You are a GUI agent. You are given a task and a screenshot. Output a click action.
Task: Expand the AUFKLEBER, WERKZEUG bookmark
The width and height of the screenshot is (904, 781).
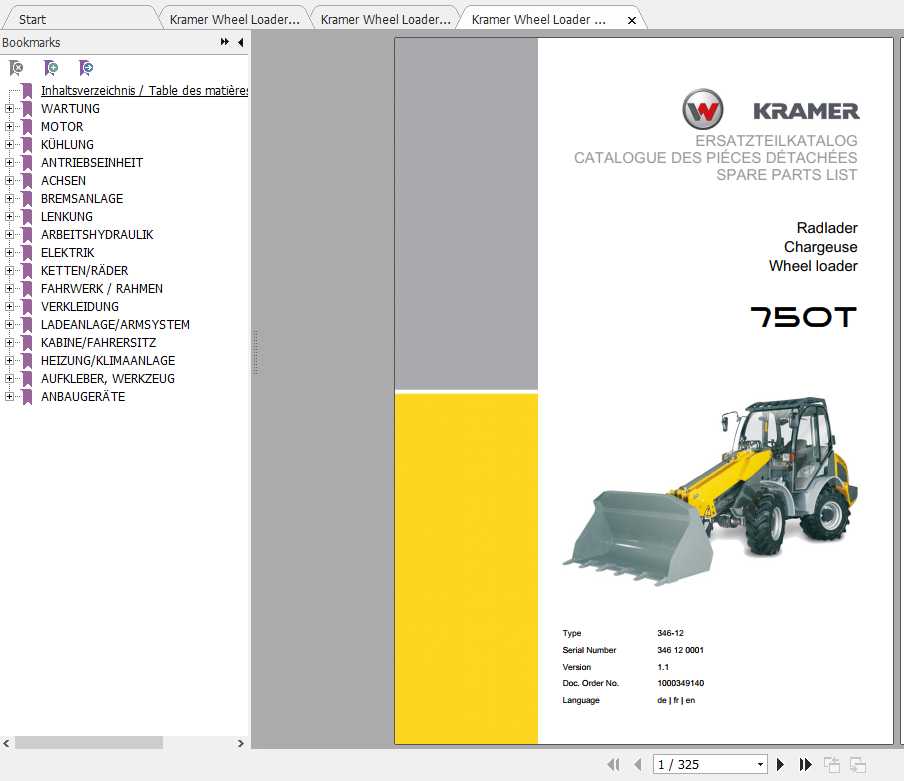[9, 379]
